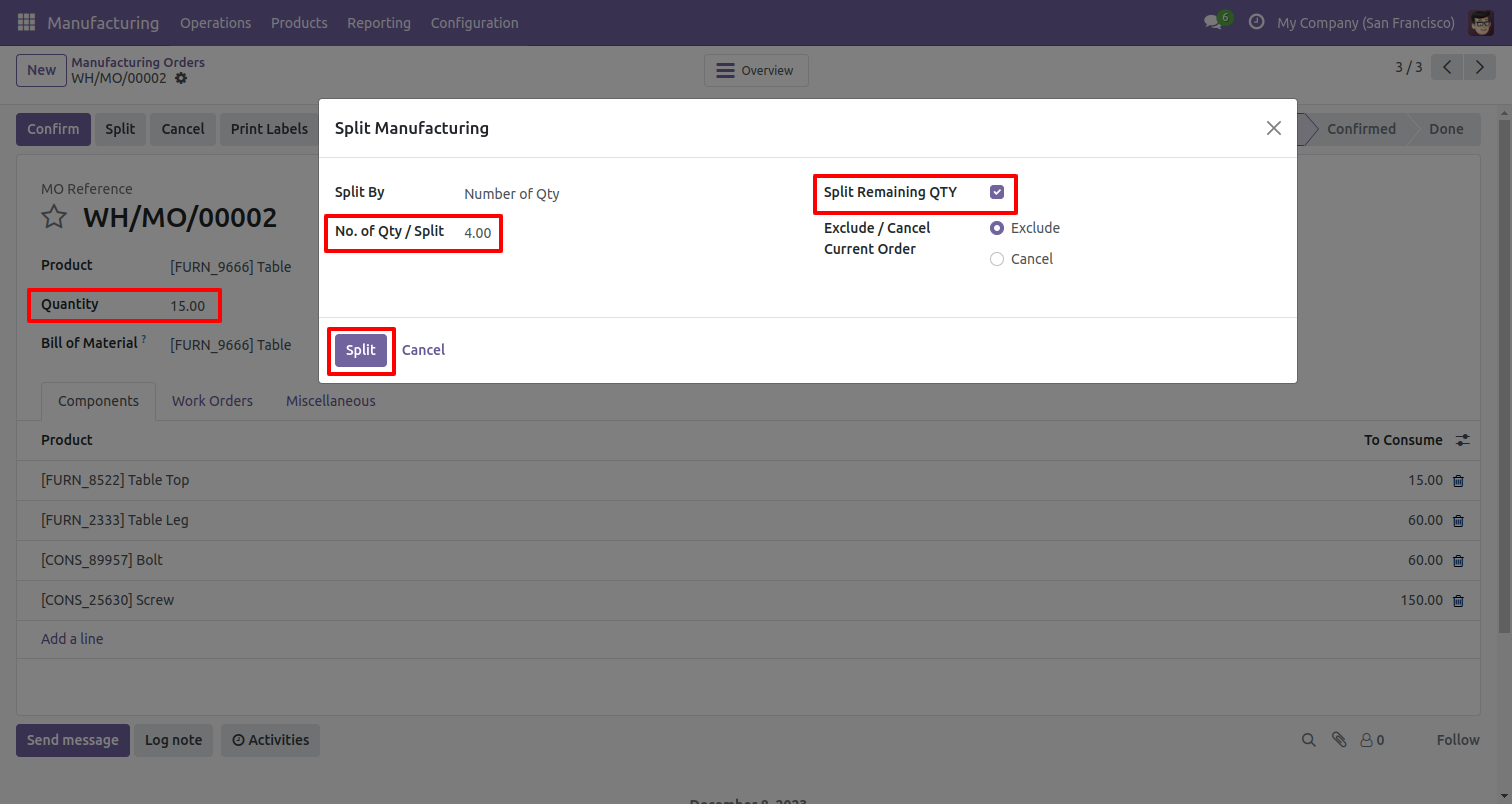Select the Exclude radio option
This screenshot has height=804, width=1512.
(996, 228)
